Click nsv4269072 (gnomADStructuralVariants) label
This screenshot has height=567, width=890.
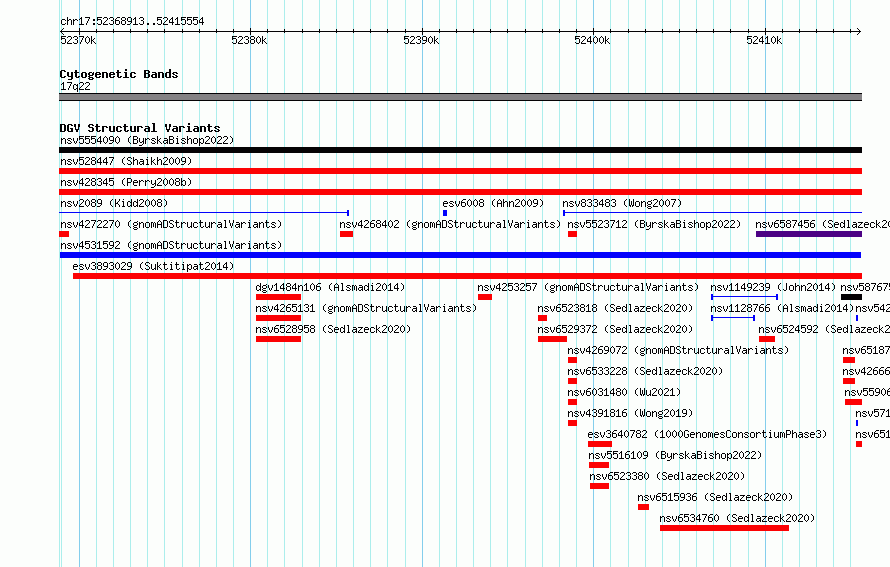pyautogui.click(x=678, y=350)
